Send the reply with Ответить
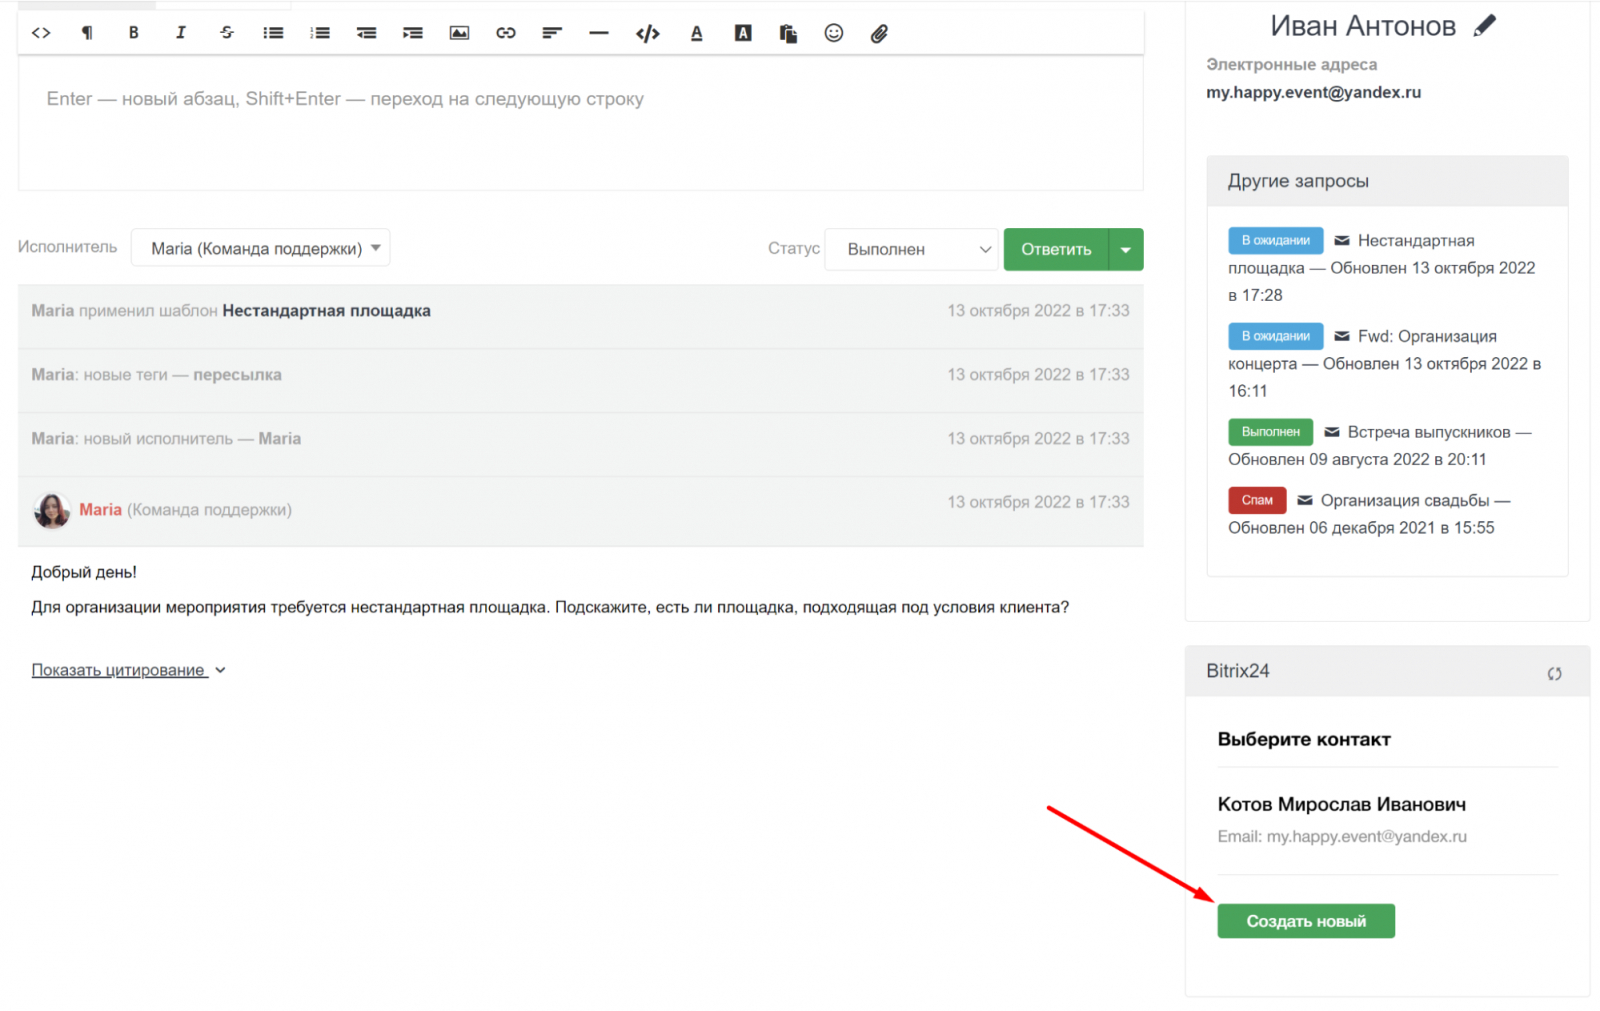The width and height of the screenshot is (1600, 1011). point(1056,249)
